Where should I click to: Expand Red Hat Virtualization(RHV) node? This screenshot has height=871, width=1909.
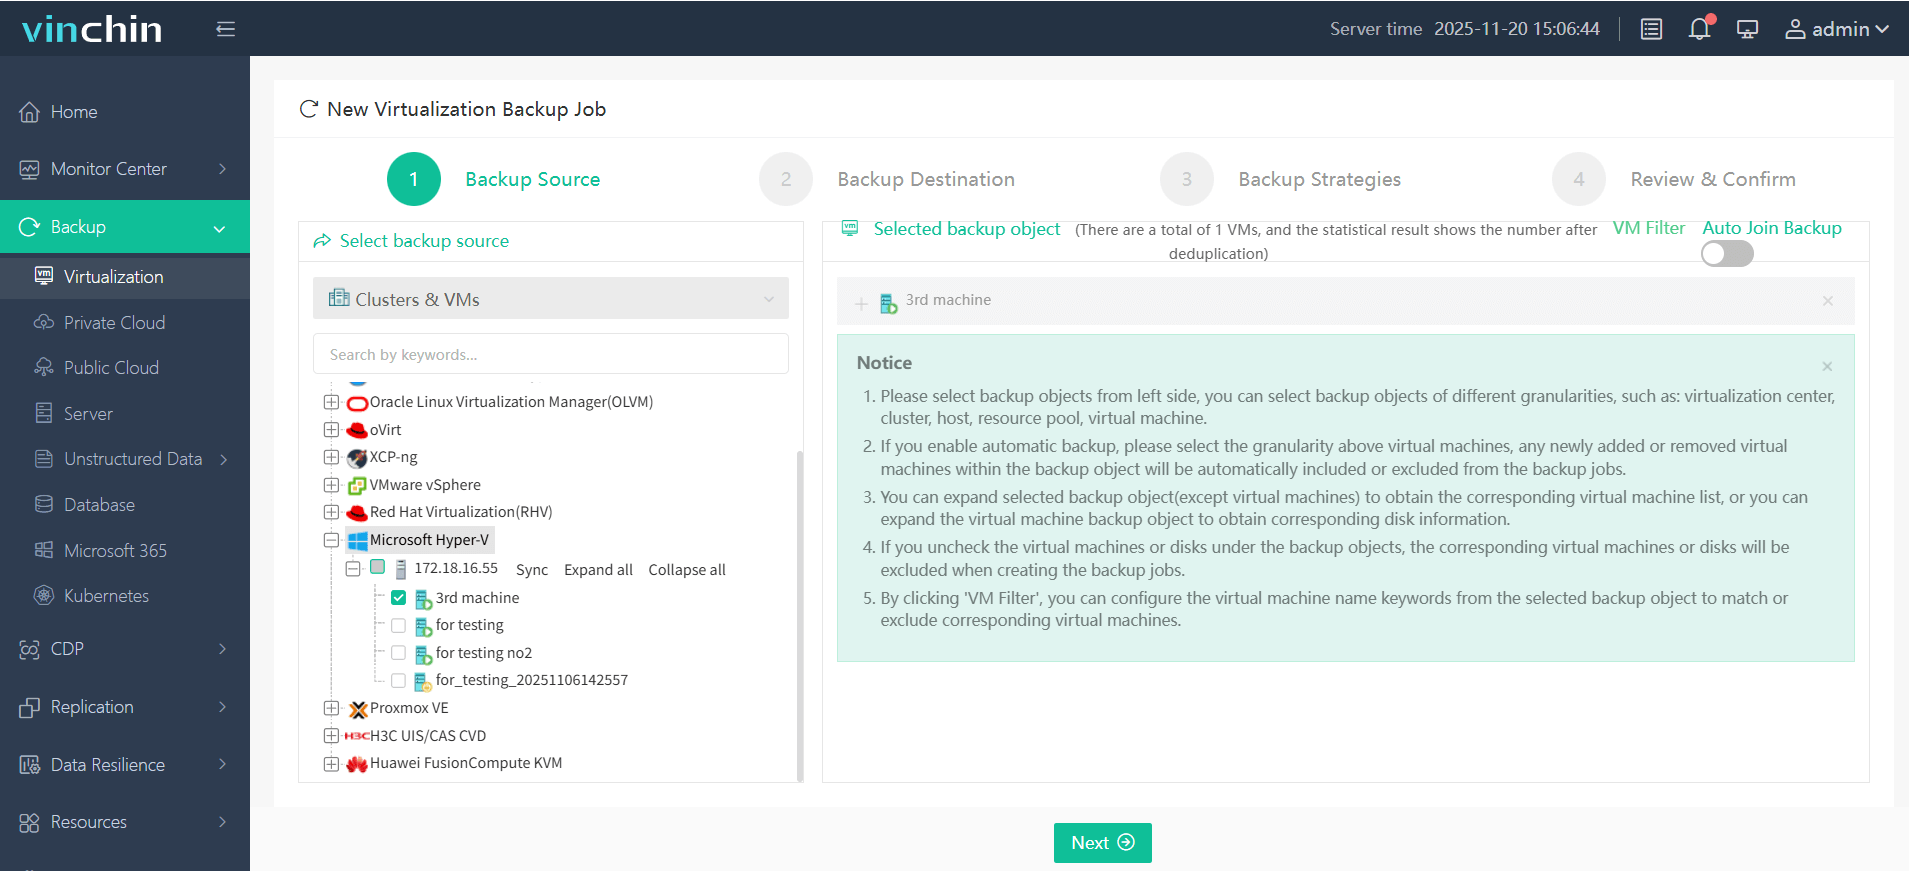point(331,512)
